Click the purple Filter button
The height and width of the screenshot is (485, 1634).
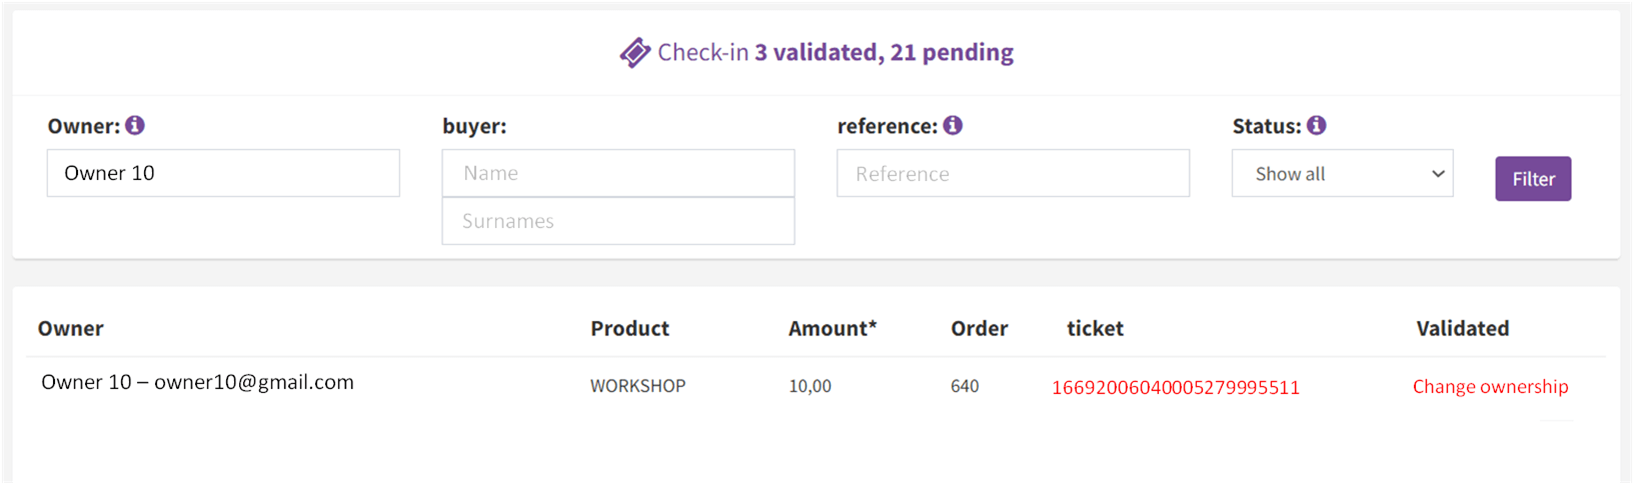coord(1533,179)
